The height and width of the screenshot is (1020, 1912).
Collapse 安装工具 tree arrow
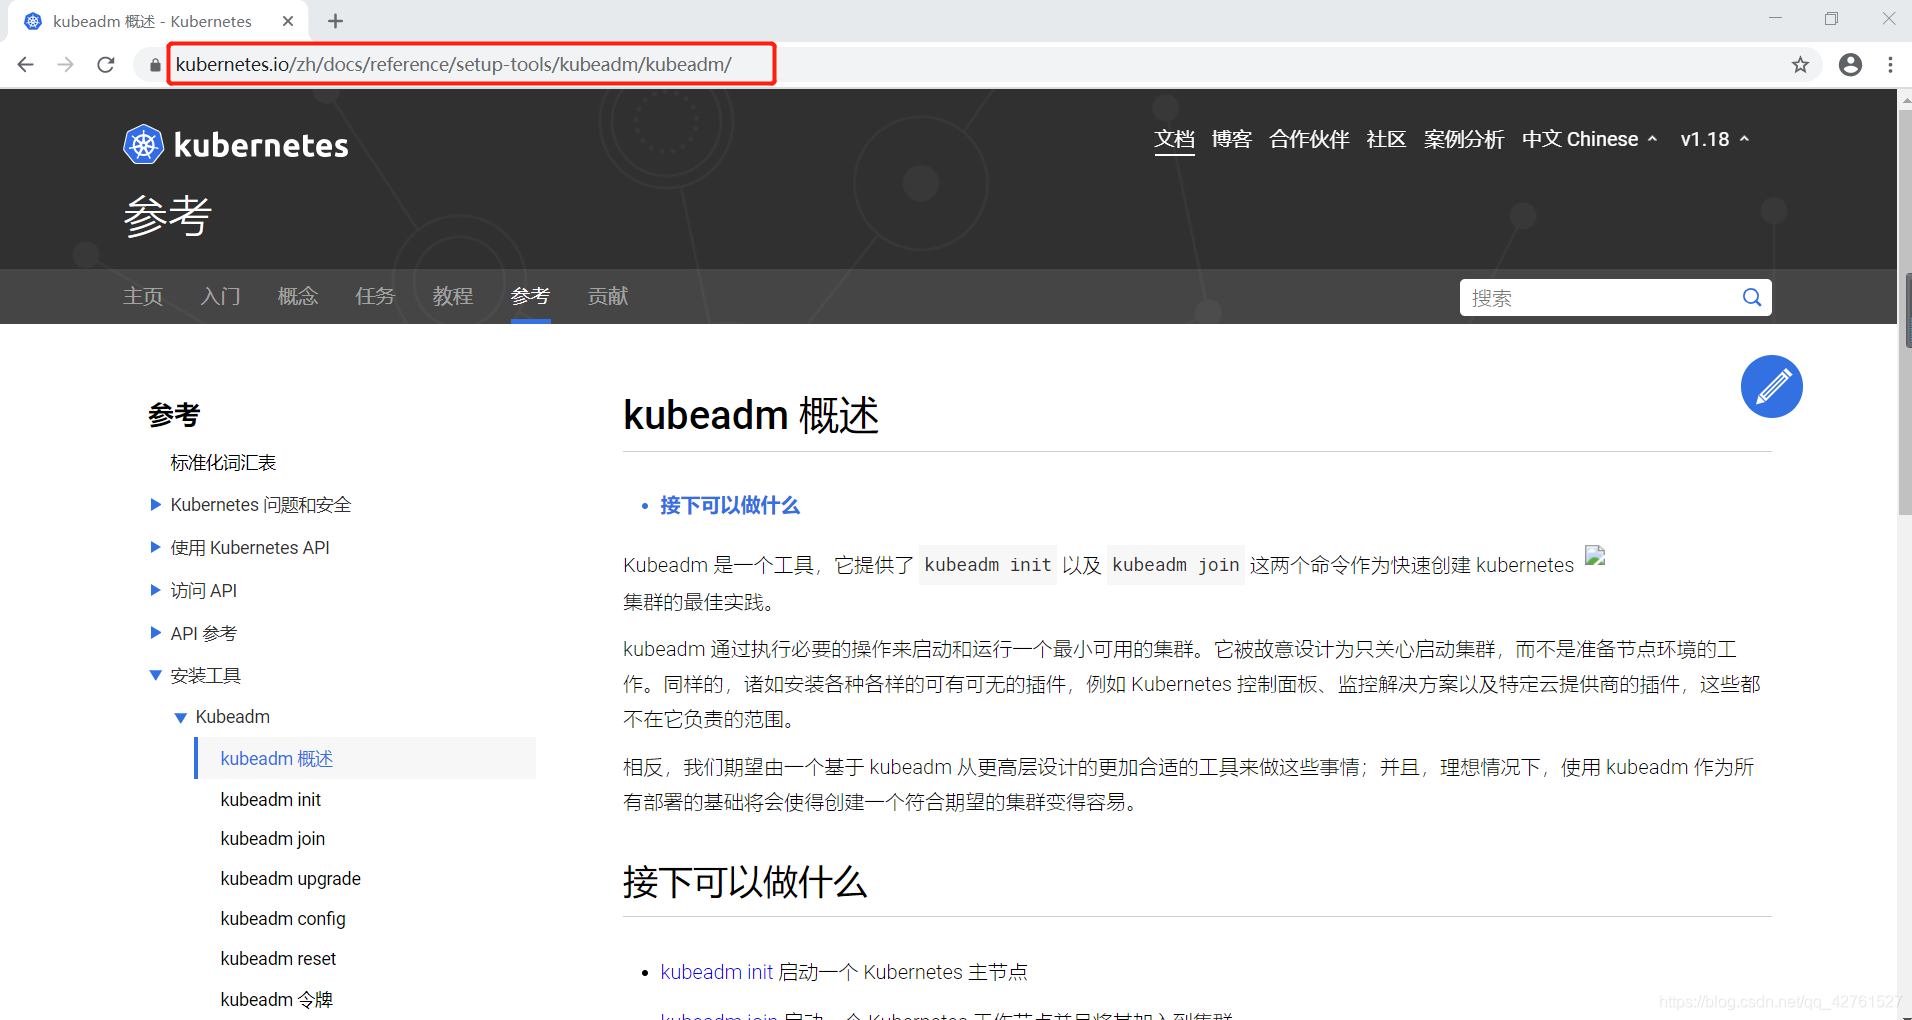(x=155, y=676)
